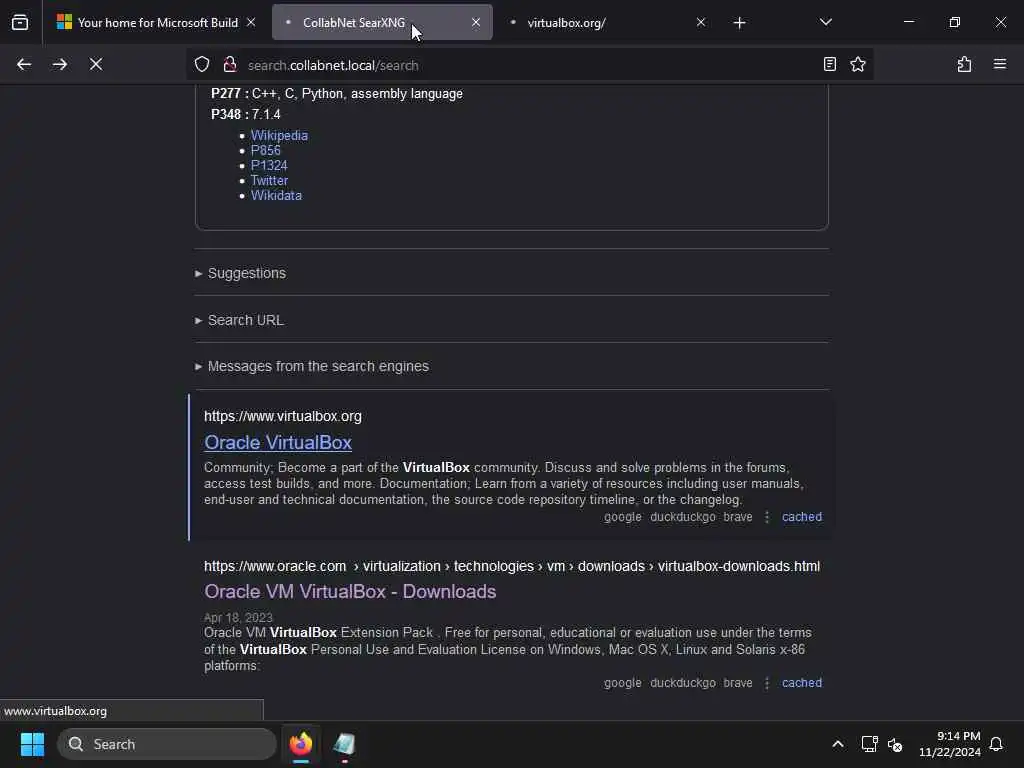Click the oracle.com downloads breadcrumb URL
This screenshot has width=1024, height=768.
pyautogui.click(x=512, y=566)
